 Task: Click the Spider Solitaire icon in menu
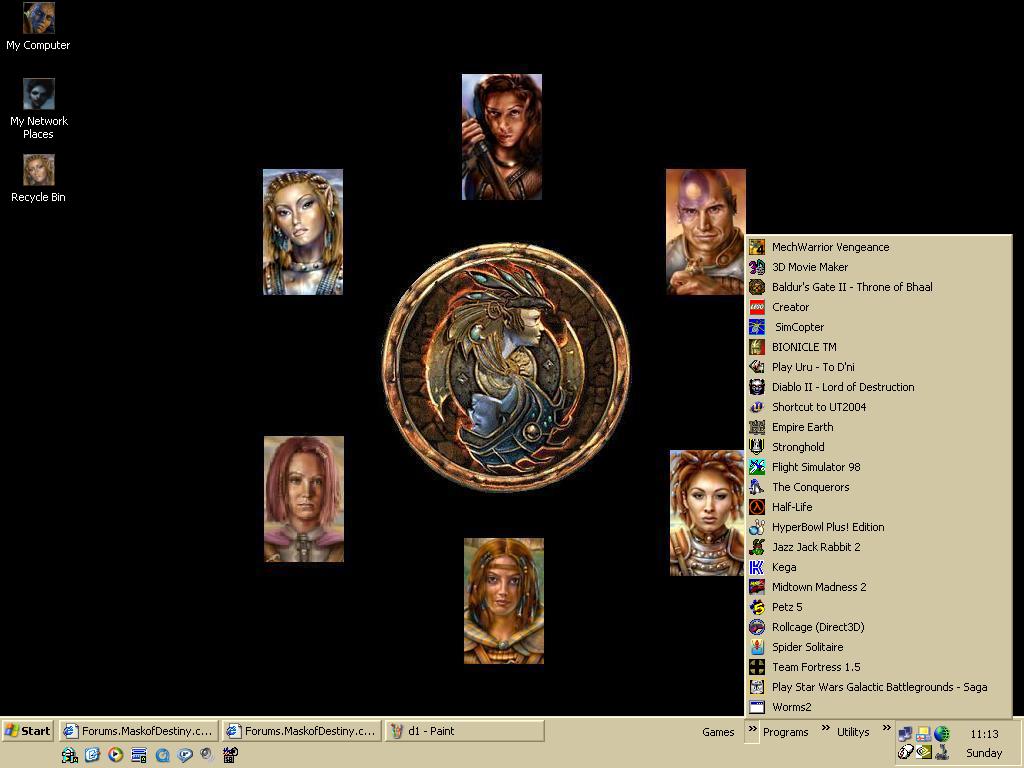click(x=757, y=647)
